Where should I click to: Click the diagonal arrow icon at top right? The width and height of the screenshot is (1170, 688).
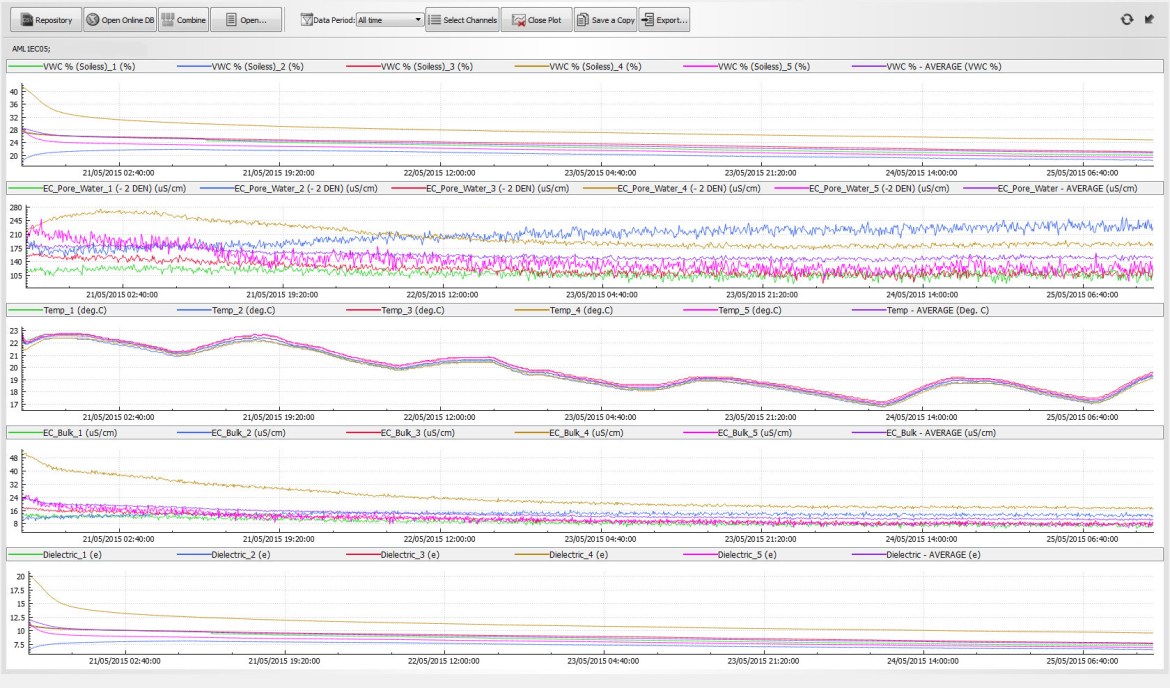(x=1149, y=19)
